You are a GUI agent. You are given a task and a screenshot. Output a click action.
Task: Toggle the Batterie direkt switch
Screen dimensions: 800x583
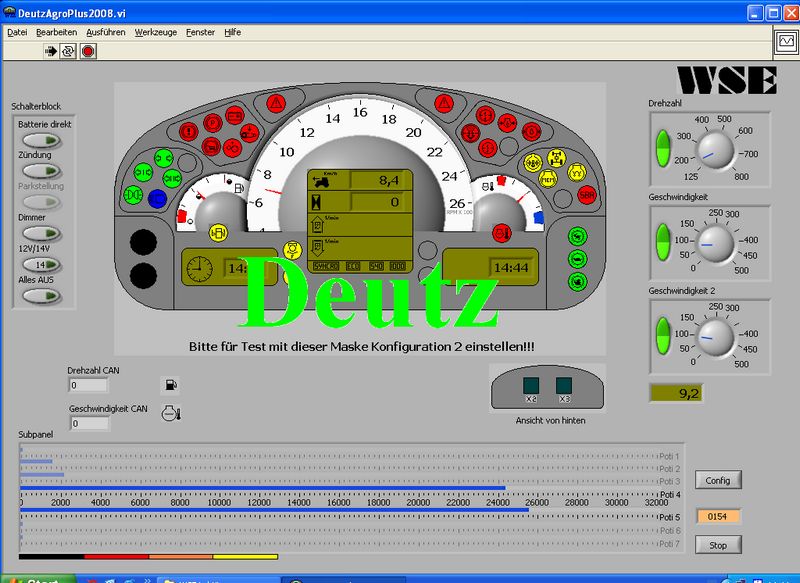point(41,140)
